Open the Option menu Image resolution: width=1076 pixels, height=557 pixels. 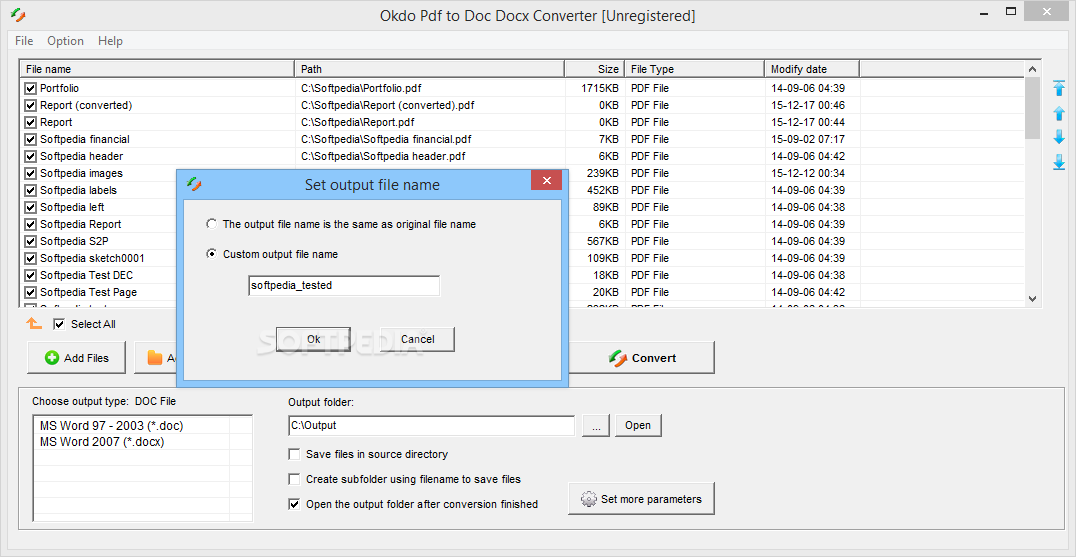point(65,41)
